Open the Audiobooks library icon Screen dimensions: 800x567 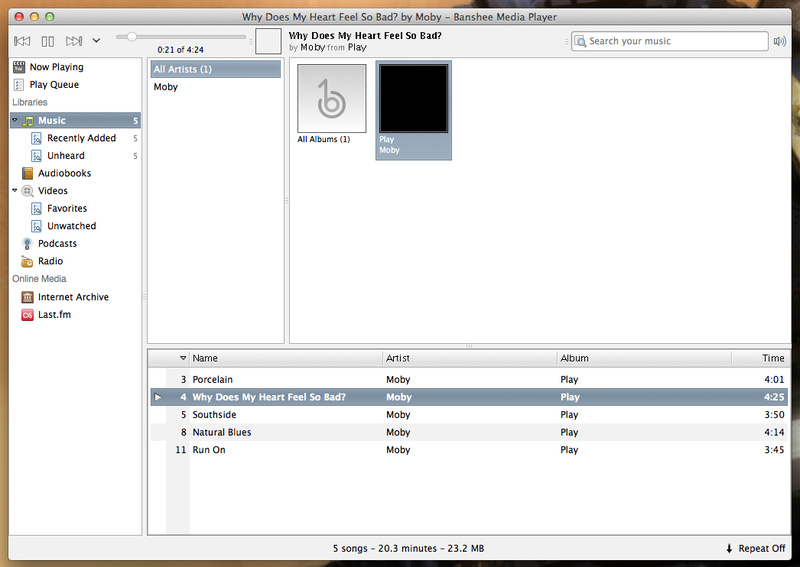(x=28, y=174)
